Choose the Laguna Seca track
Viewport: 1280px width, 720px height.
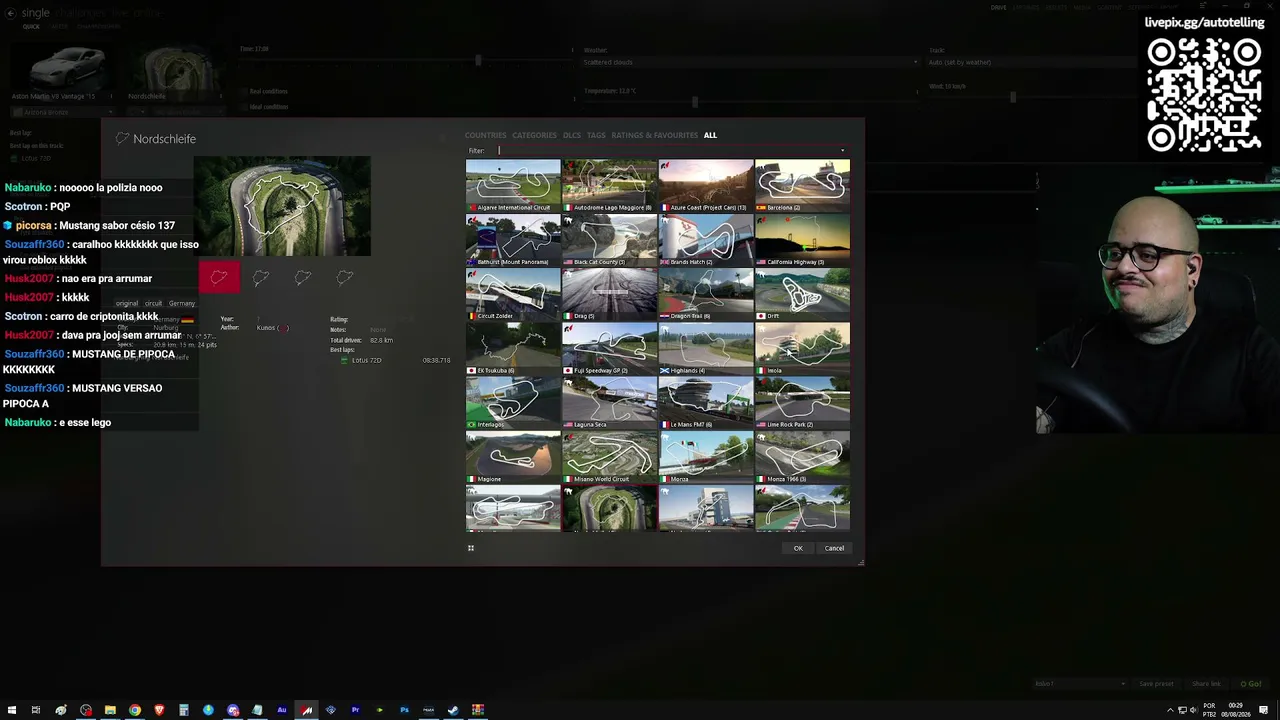pos(609,403)
